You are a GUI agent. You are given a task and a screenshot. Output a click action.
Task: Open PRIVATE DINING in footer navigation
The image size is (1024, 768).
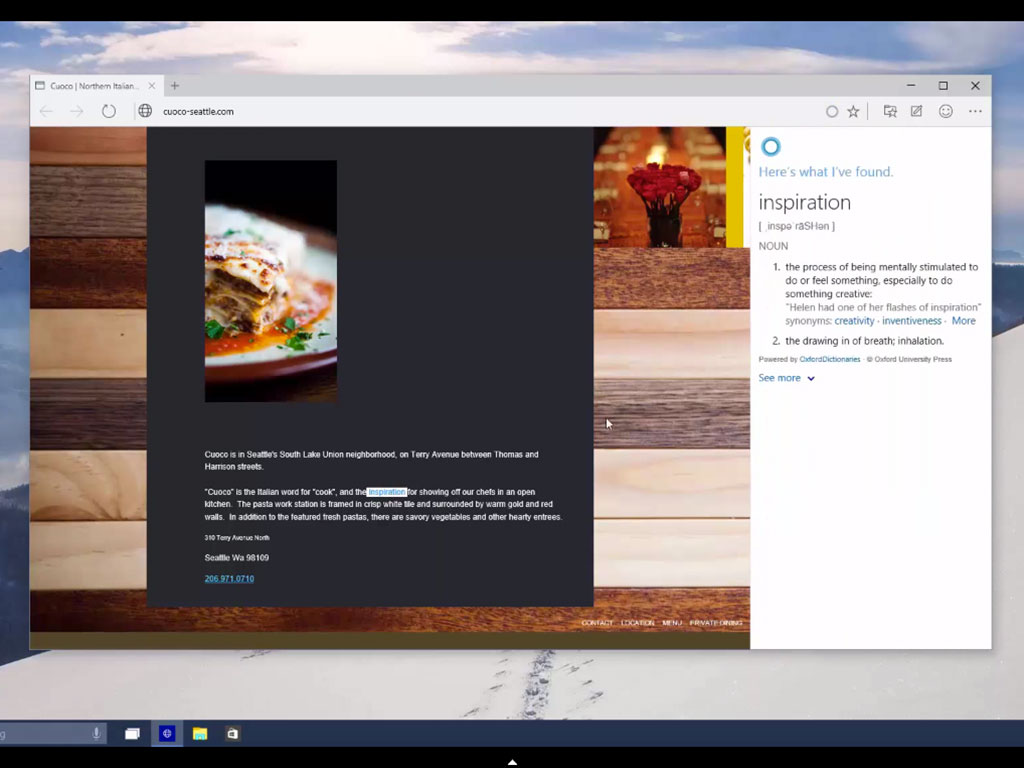click(716, 623)
